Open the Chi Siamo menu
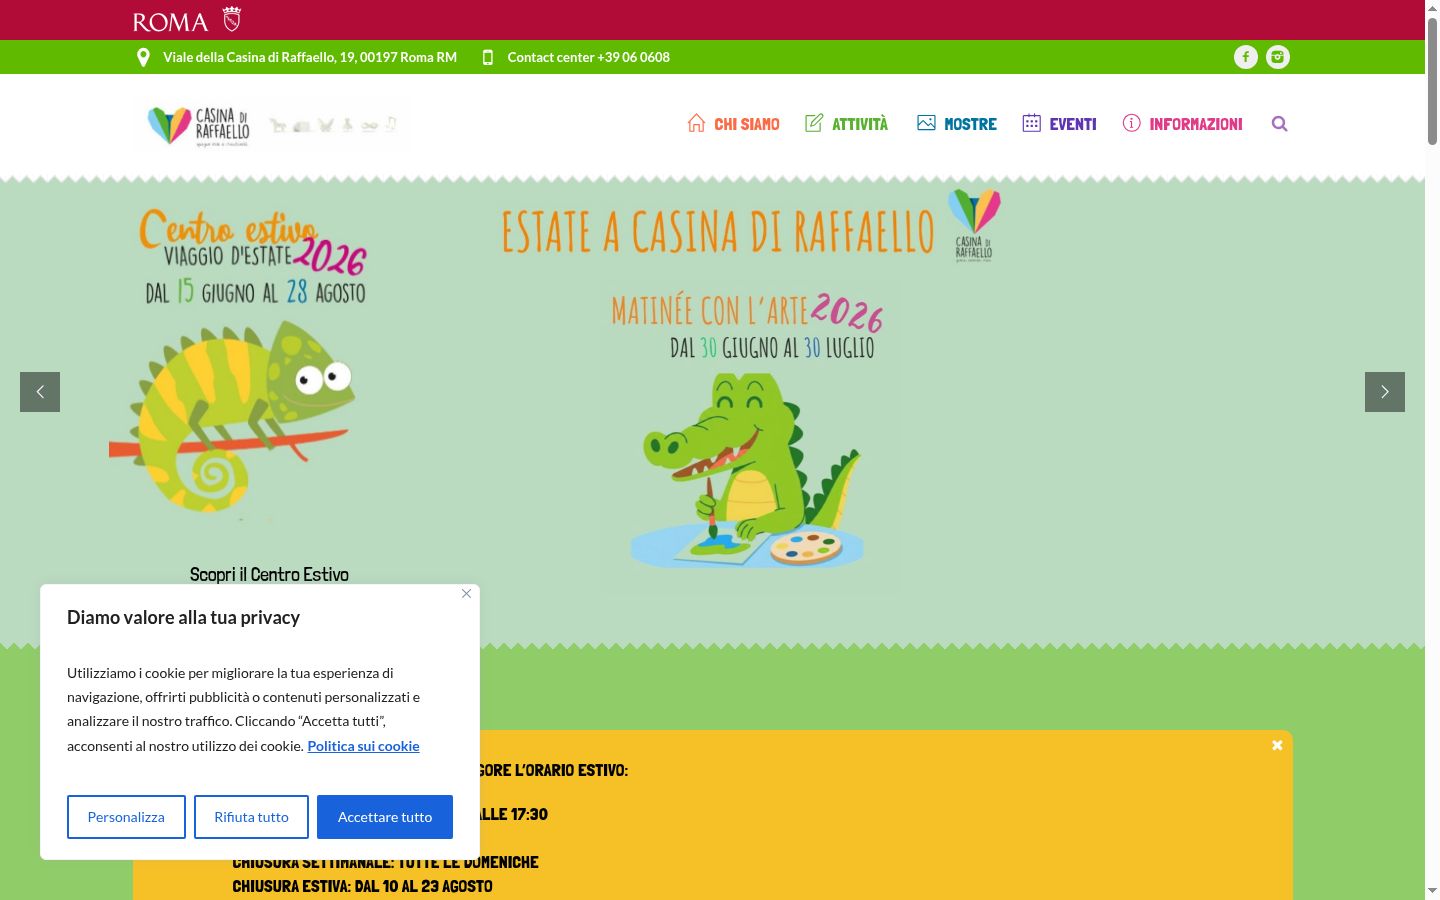The width and height of the screenshot is (1440, 900). 746,124
